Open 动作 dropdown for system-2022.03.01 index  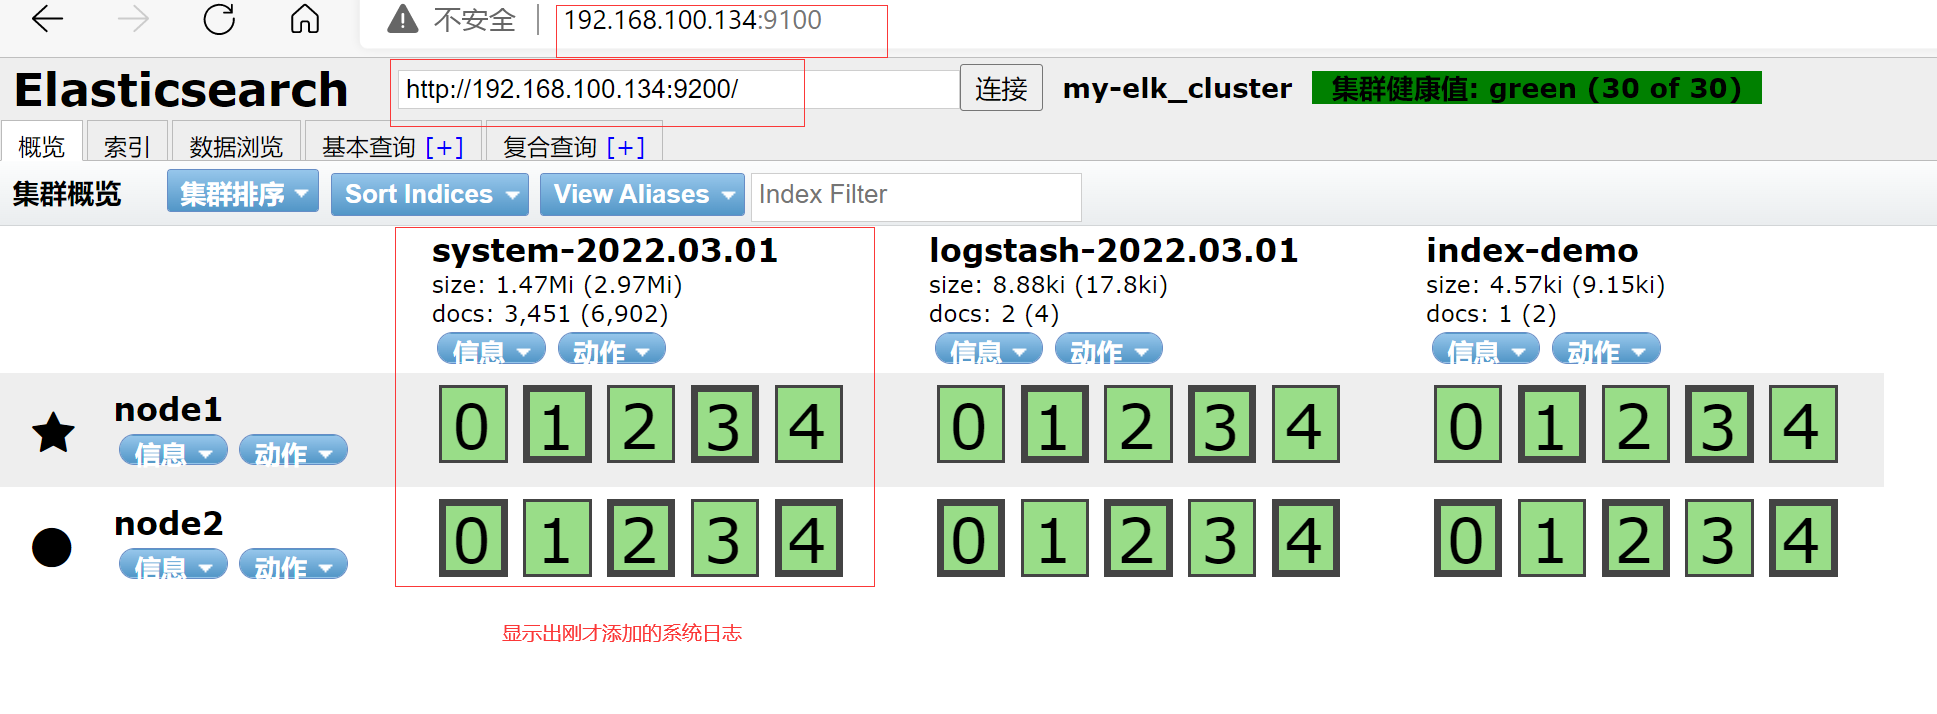click(x=611, y=350)
